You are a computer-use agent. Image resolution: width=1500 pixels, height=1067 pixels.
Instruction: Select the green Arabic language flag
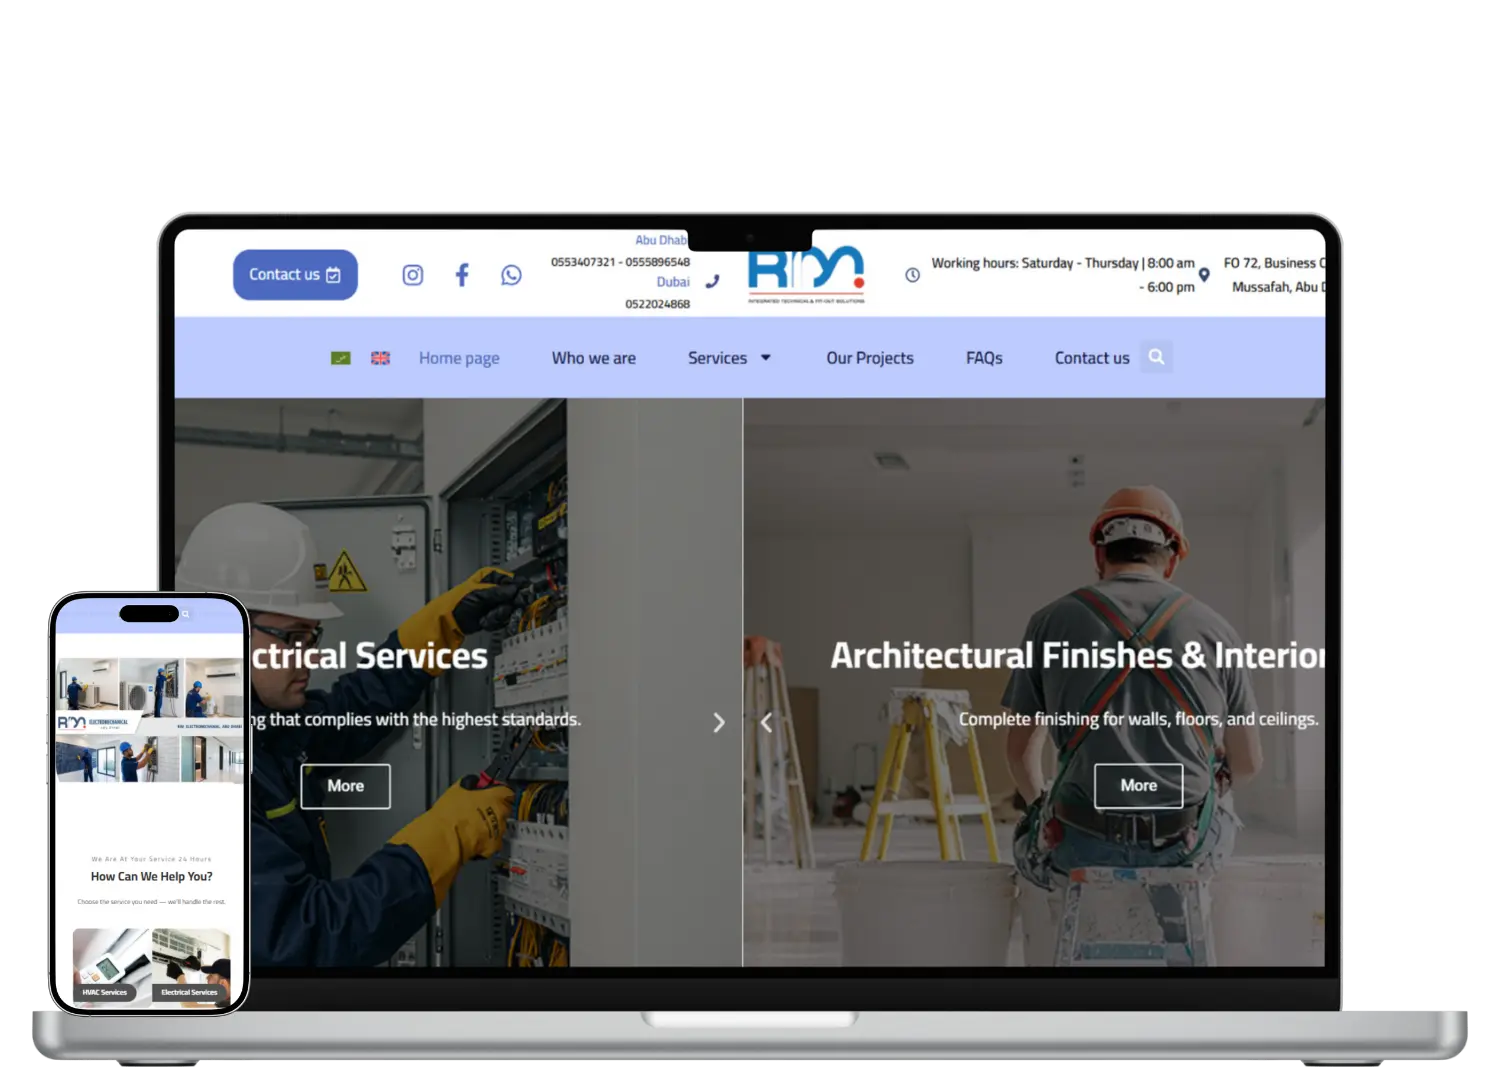(x=341, y=358)
